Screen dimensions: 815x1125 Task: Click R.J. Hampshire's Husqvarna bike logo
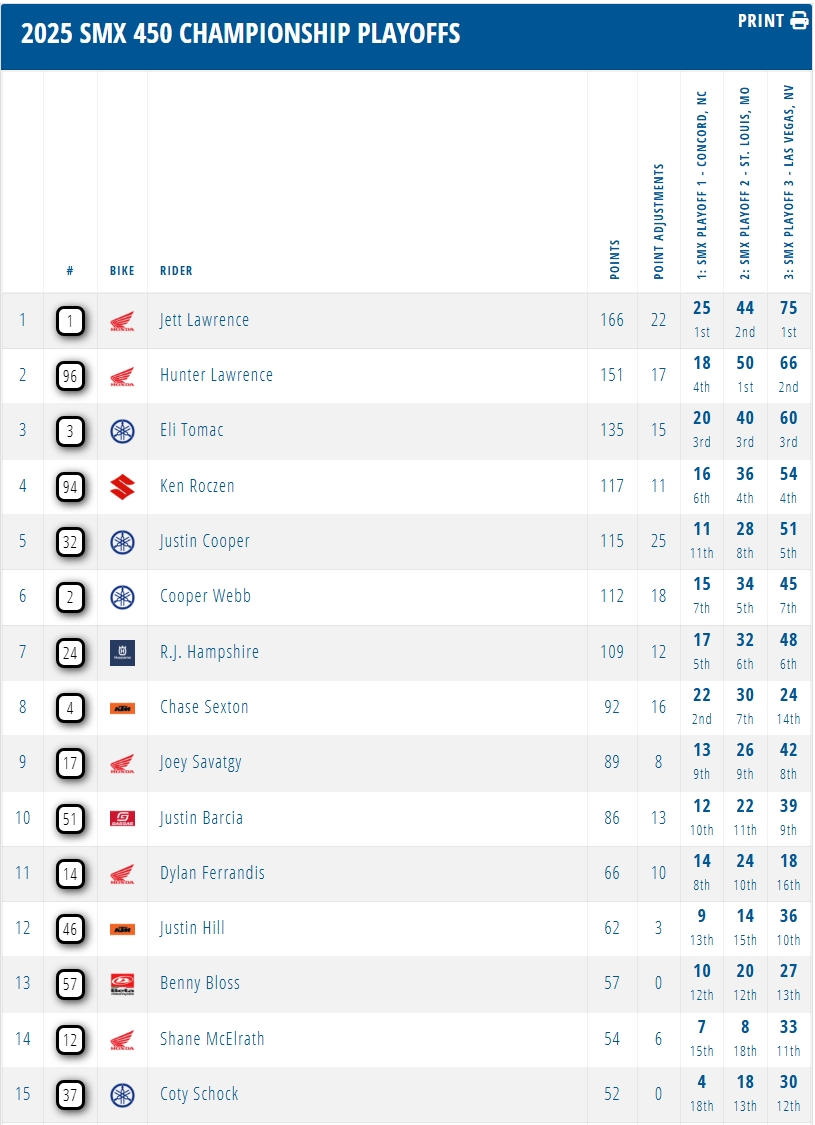122,653
